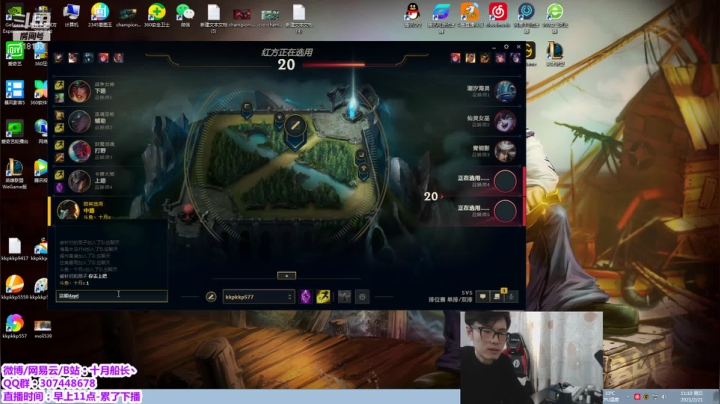This screenshot has height=404, width=720.
Task: Click Smite spell icon beside 打野 teammate
Action: 59,157
